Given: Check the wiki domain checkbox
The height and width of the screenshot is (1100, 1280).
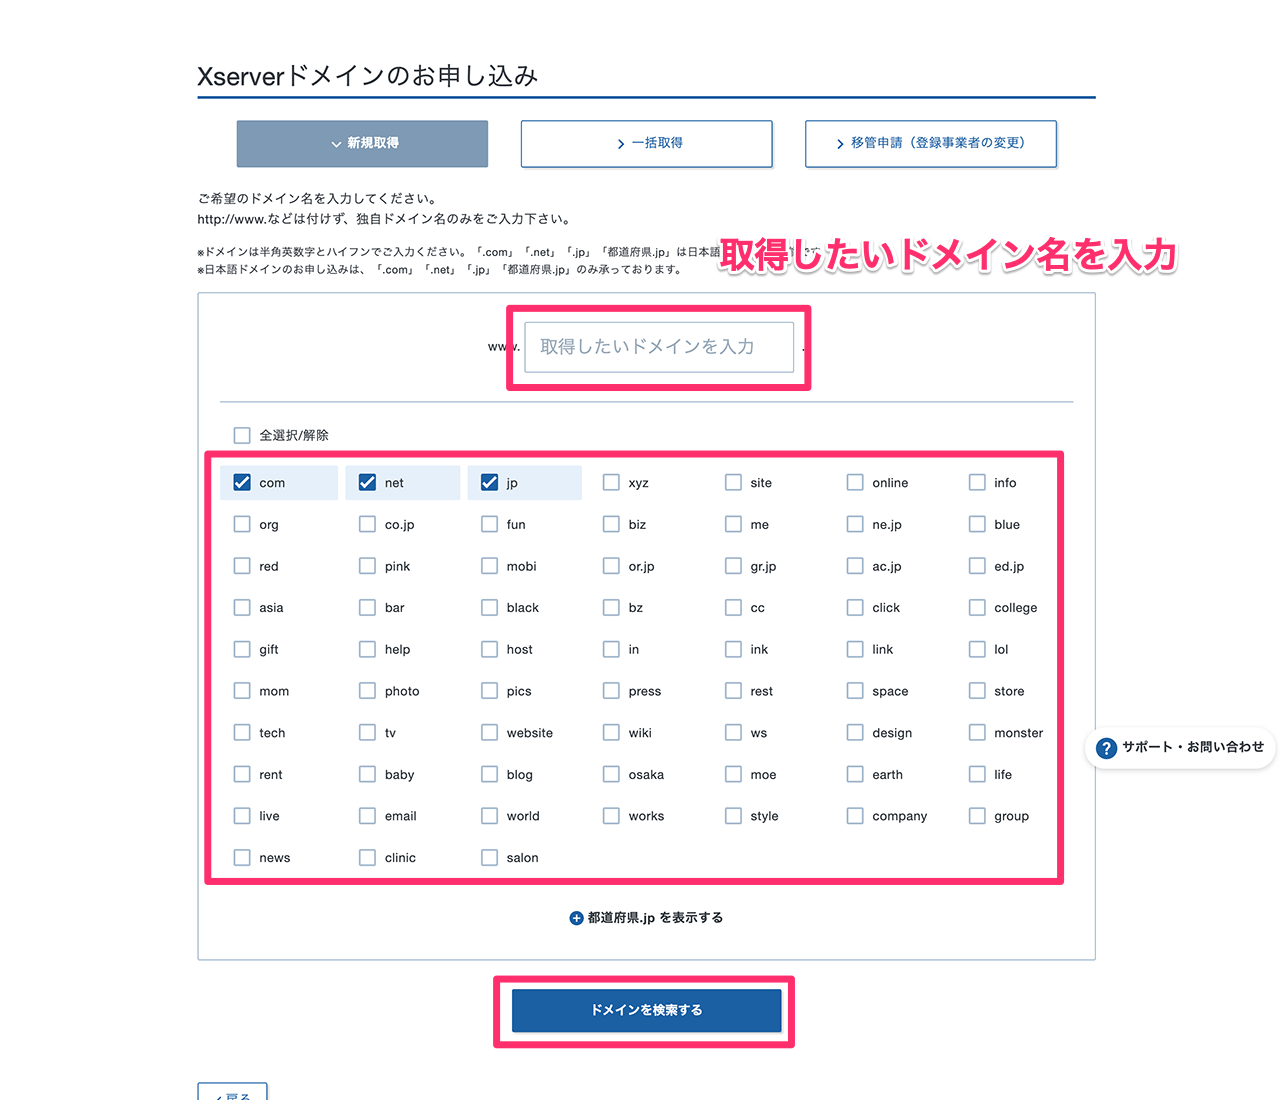Looking at the screenshot, I should [611, 733].
